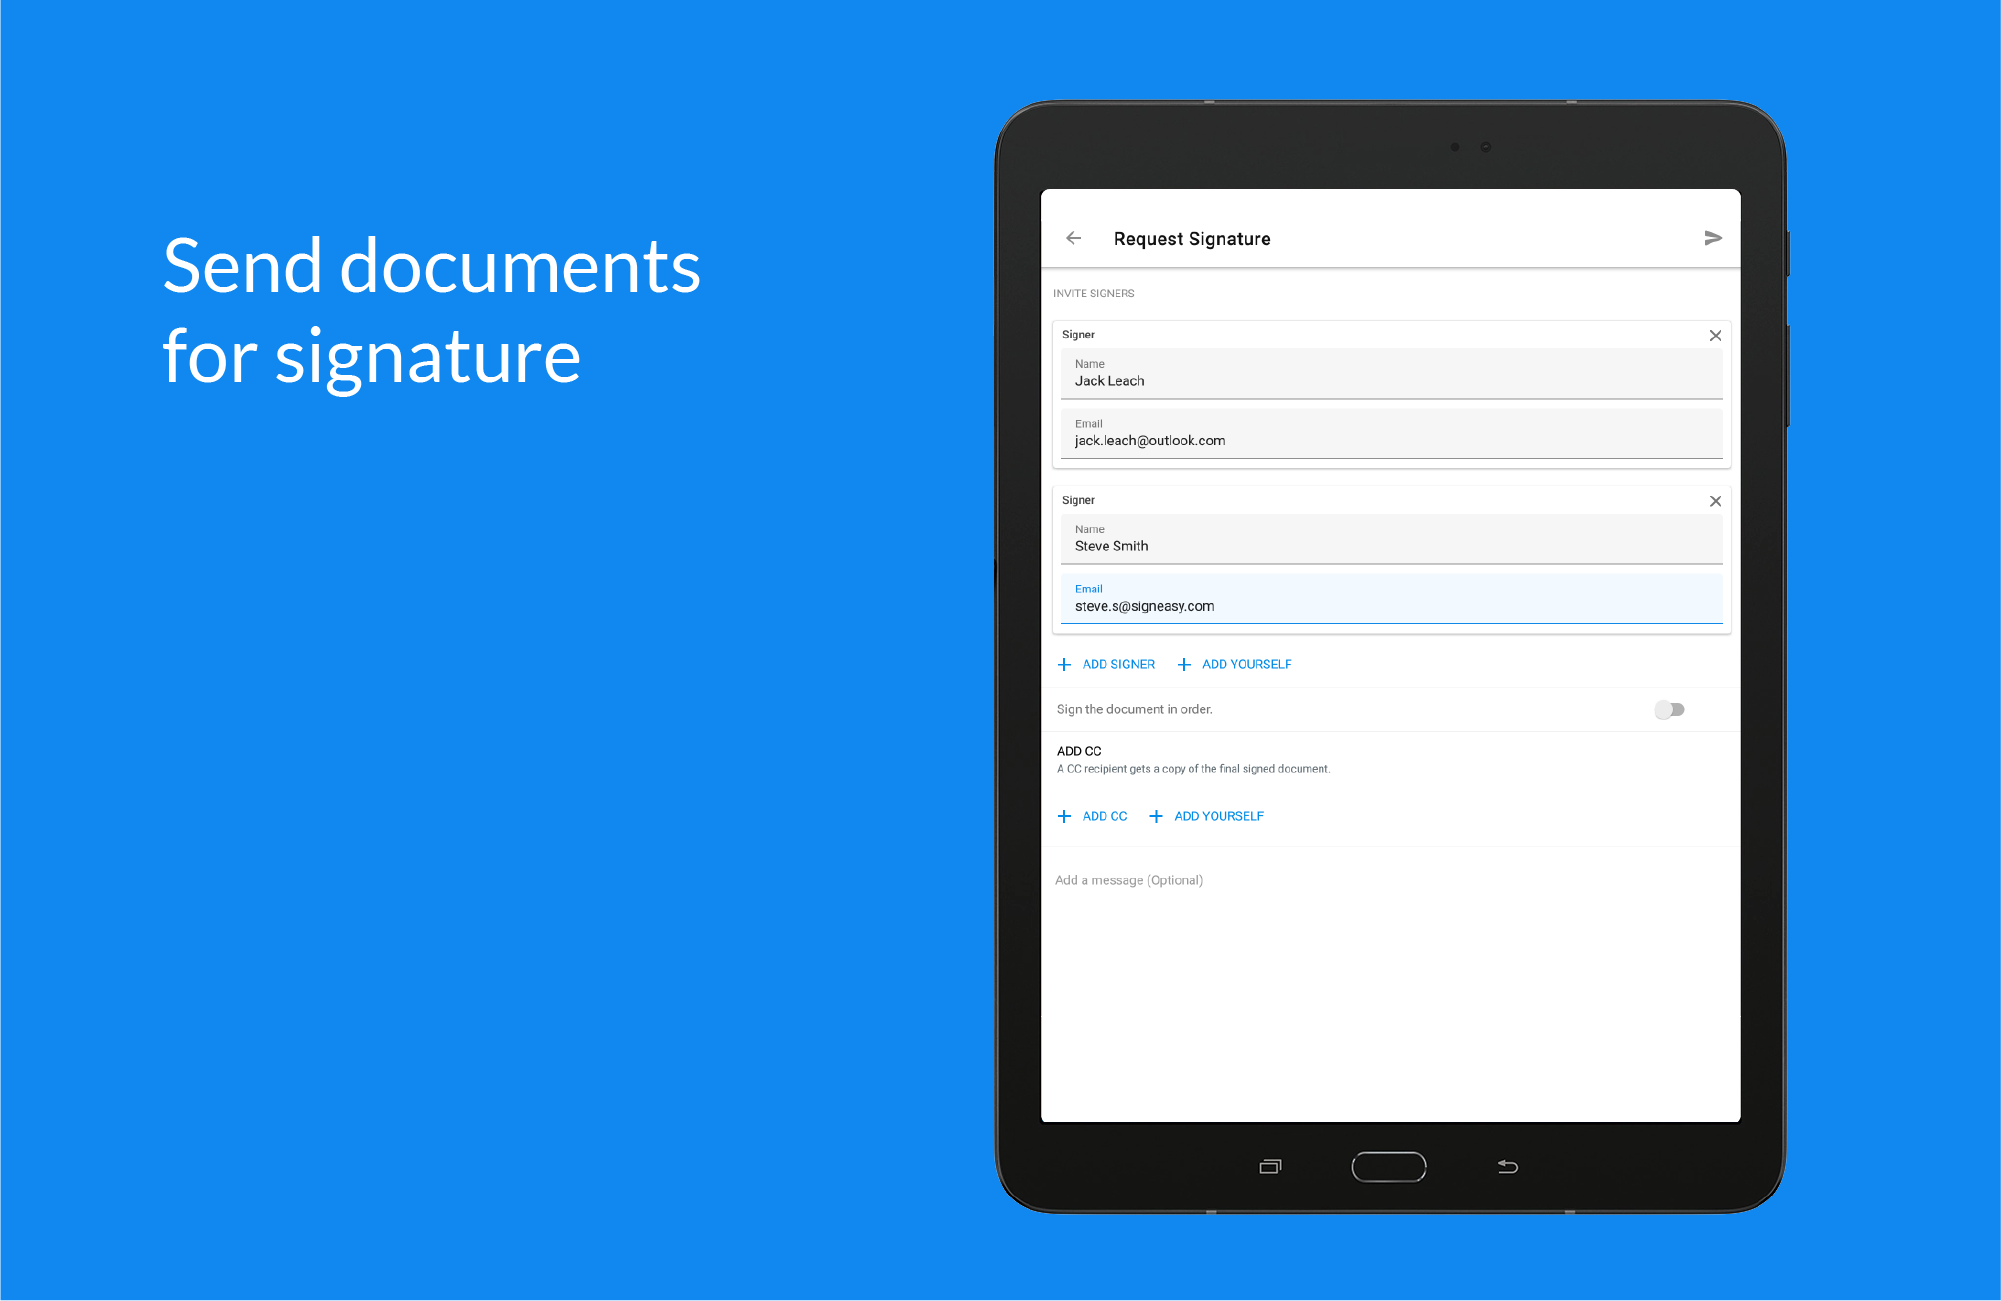
Task: Edit the Jack Leach name field
Action: [1390, 381]
